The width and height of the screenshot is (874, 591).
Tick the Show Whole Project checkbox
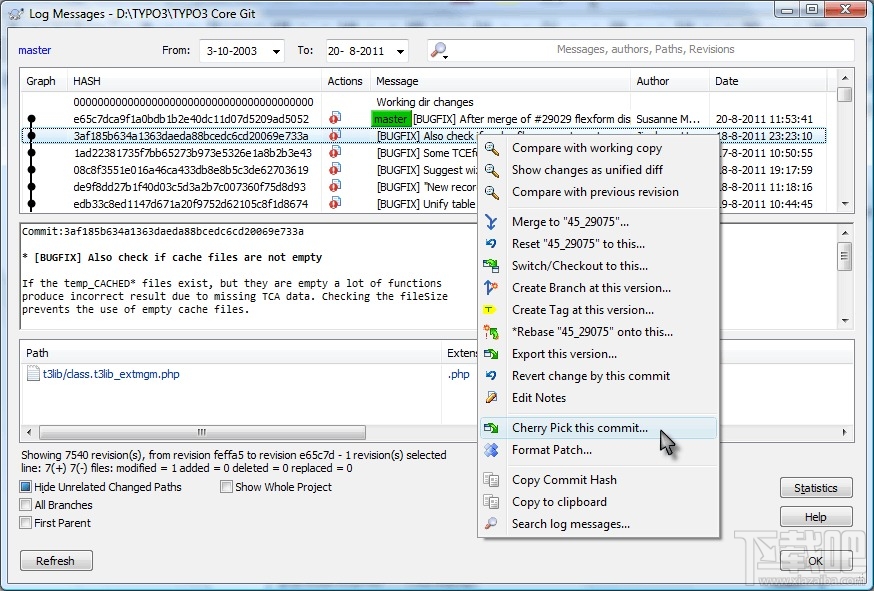pyautogui.click(x=227, y=487)
